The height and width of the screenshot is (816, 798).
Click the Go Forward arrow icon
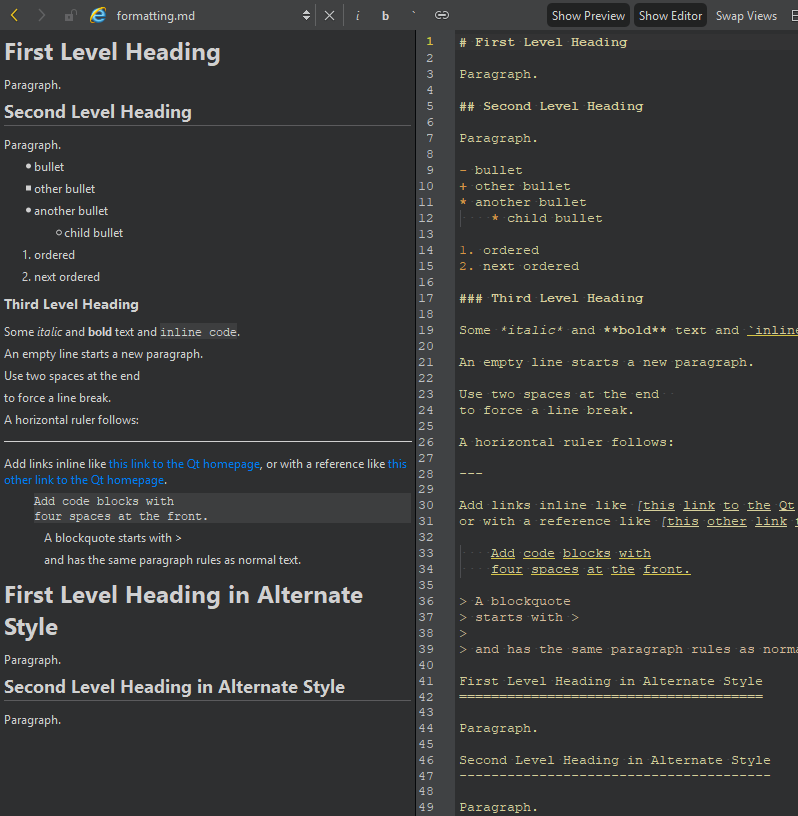pos(41,15)
